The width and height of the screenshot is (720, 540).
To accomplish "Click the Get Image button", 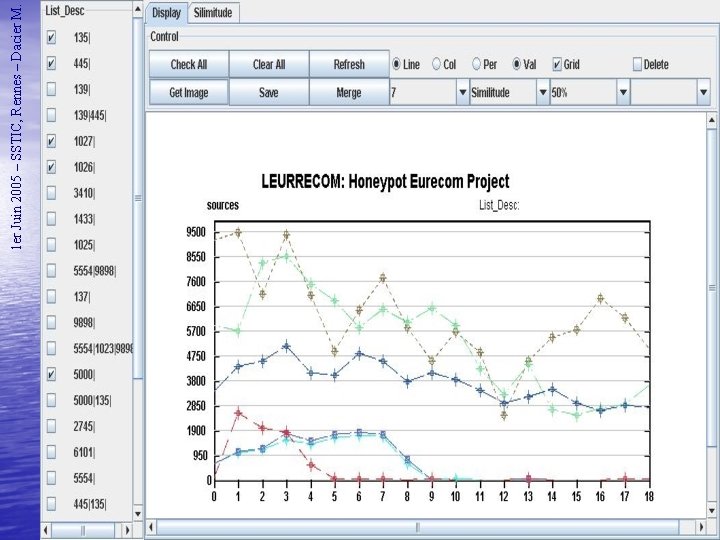I will click(x=189, y=92).
